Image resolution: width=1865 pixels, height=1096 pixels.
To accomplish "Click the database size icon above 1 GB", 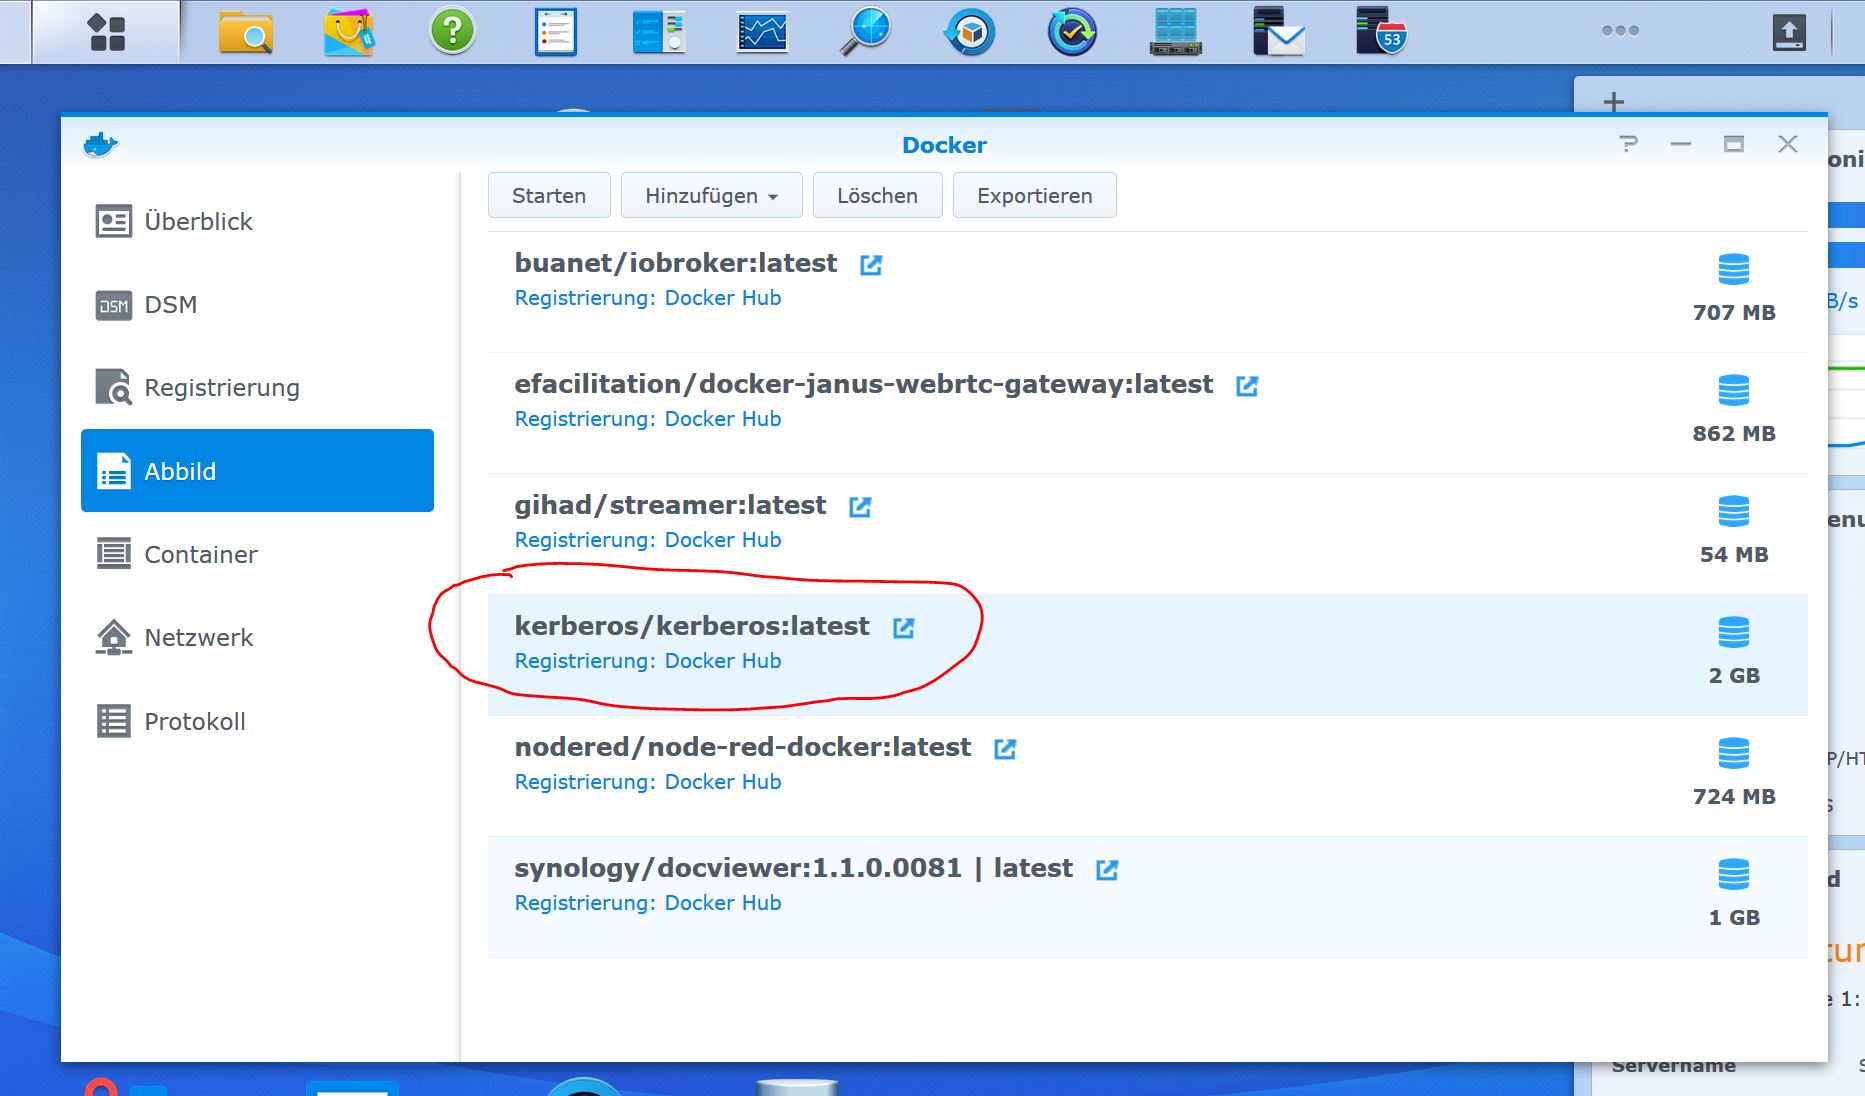I will [1734, 874].
